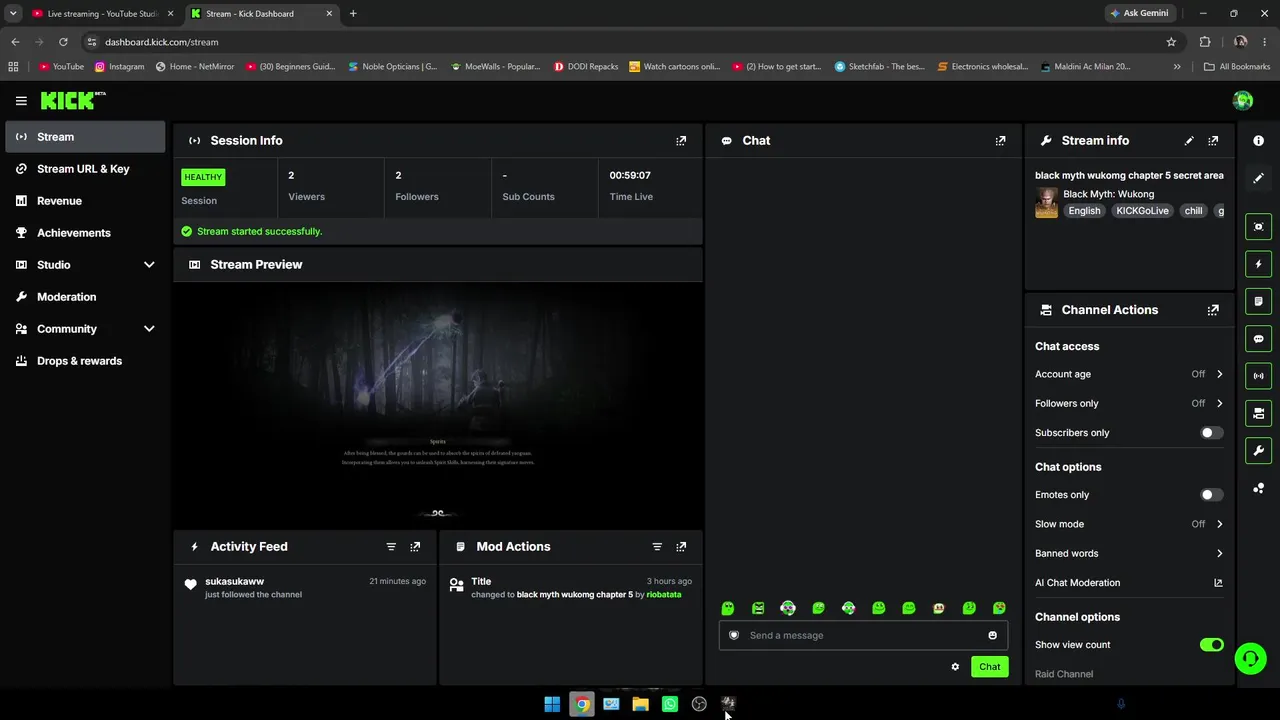Toggle the wrench widget in right rail
Screen dimensions: 1280x720
tap(1258, 451)
